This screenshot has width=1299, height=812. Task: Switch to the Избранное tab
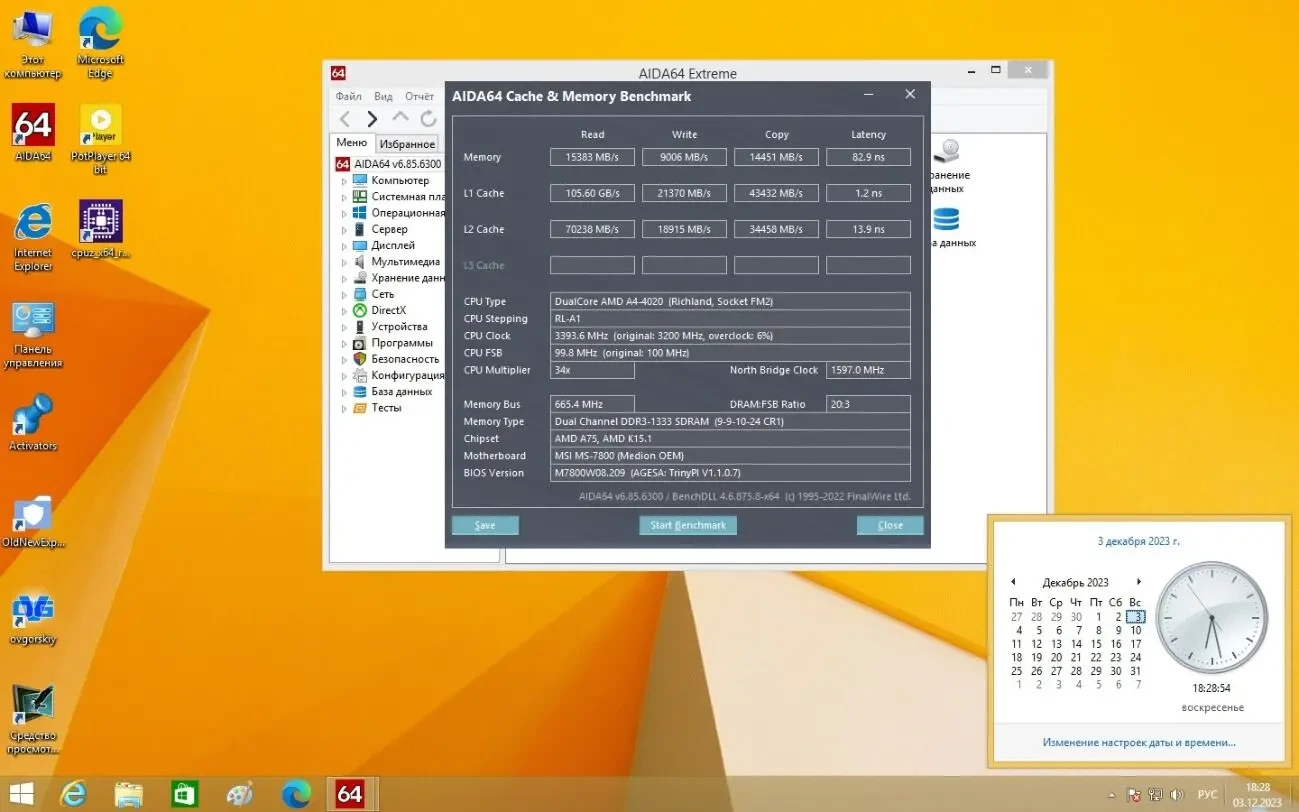(x=406, y=143)
